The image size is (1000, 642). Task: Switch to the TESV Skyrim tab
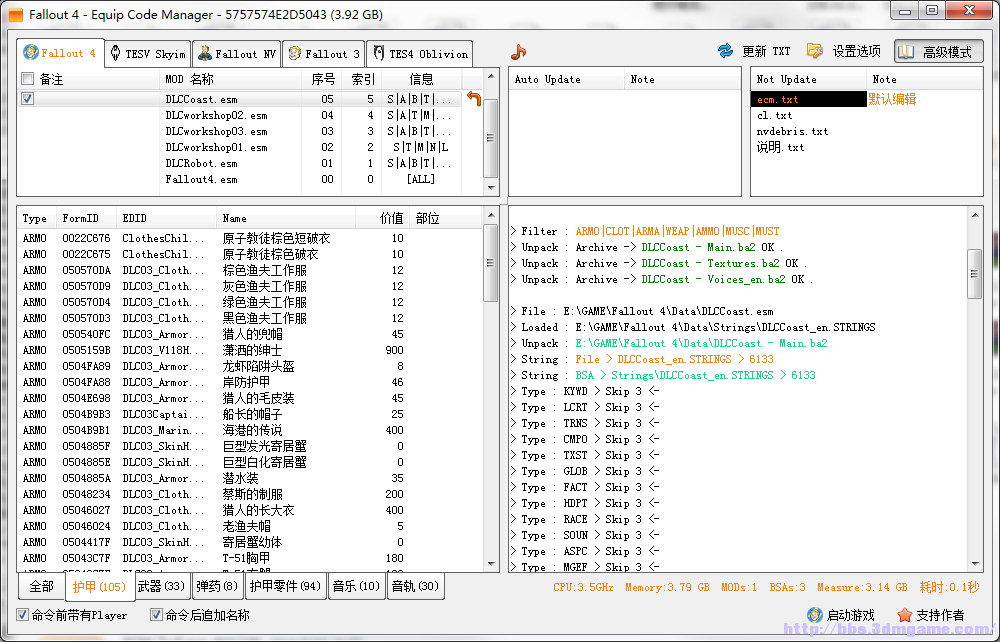pos(147,54)
